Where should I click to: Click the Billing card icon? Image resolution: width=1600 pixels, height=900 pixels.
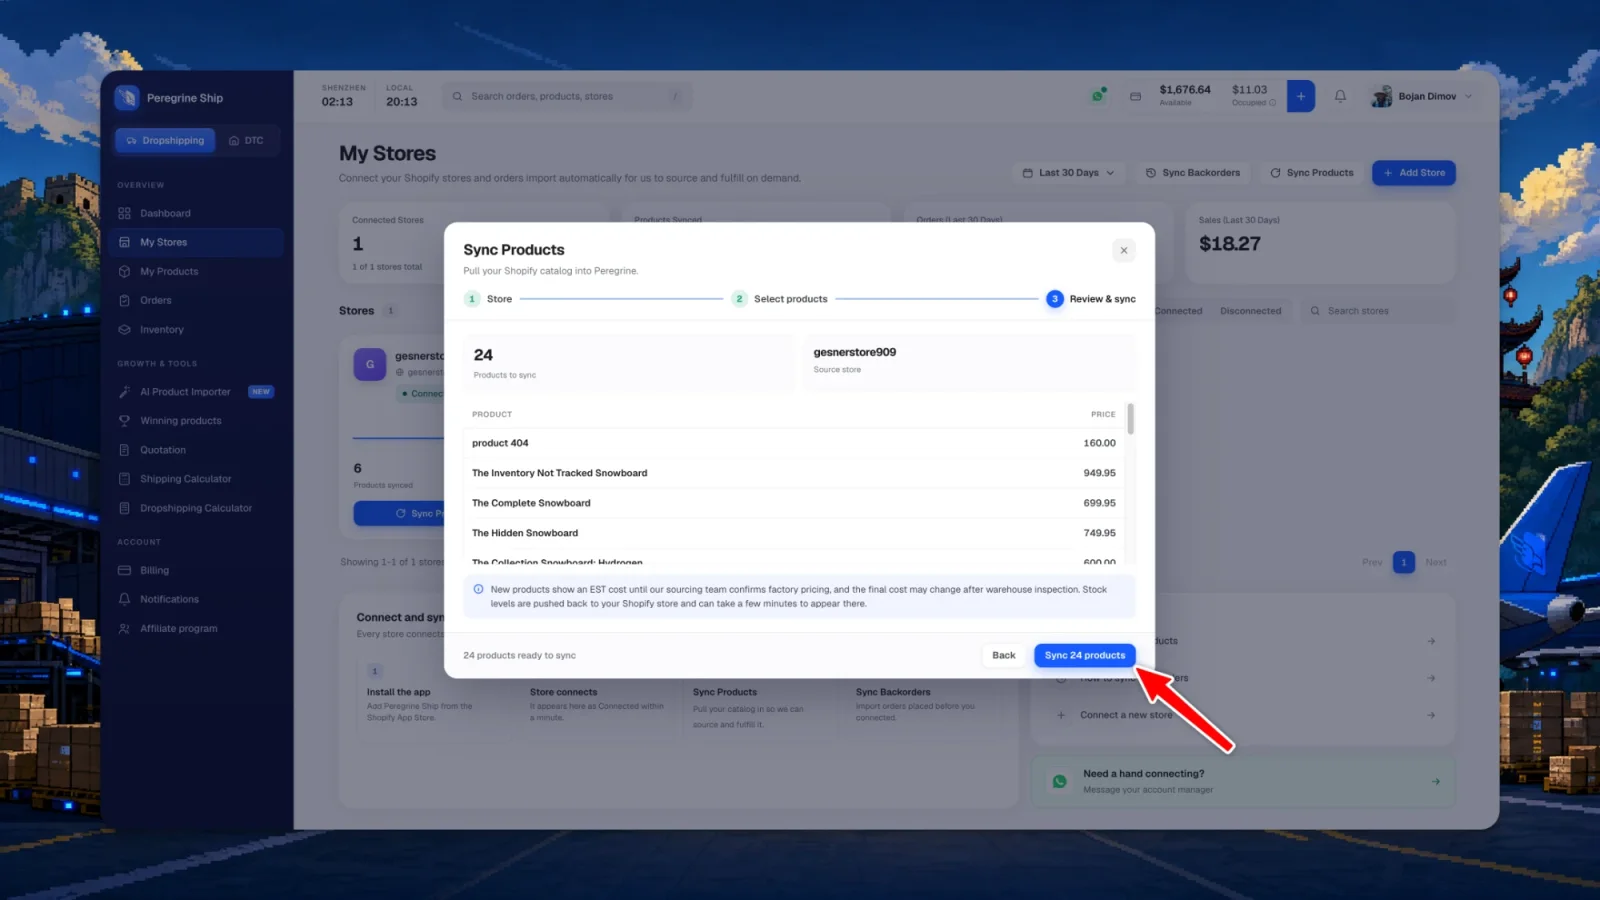coord(125,570)
